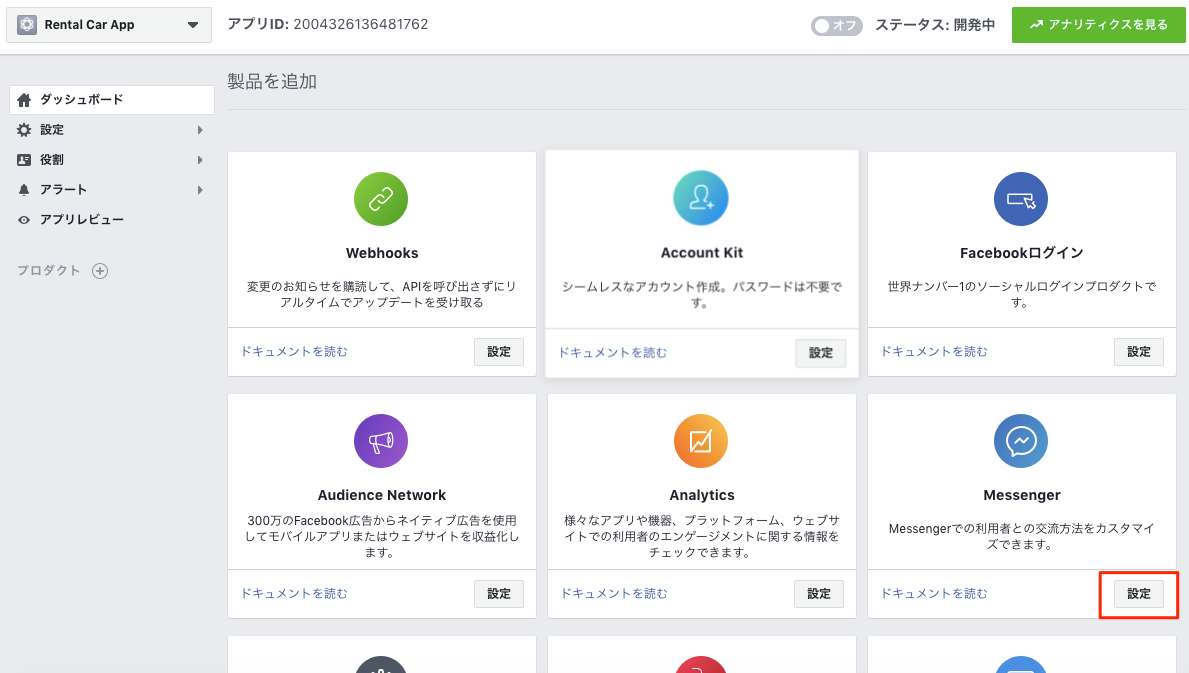Click the アプリレビュー eye icon
Screen dimensions: 1189x673
click(x=24, y=220)
